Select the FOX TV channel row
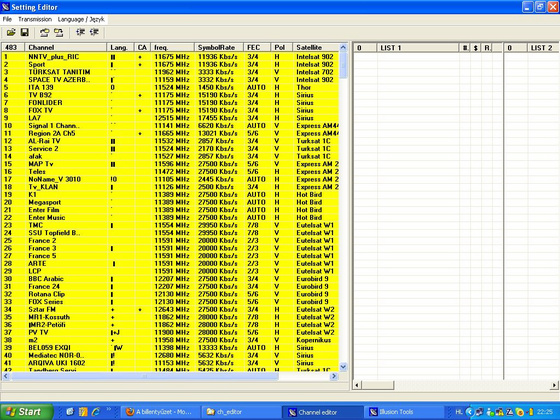 coord(170,110)
